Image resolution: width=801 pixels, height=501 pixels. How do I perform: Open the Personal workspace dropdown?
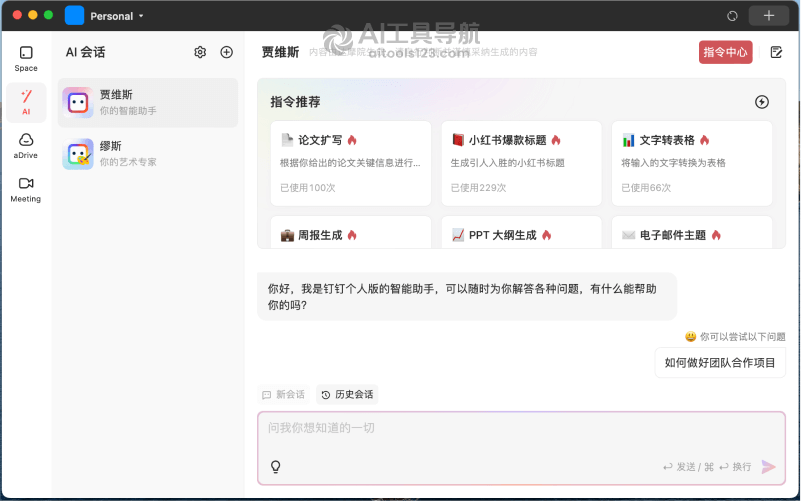117,16
